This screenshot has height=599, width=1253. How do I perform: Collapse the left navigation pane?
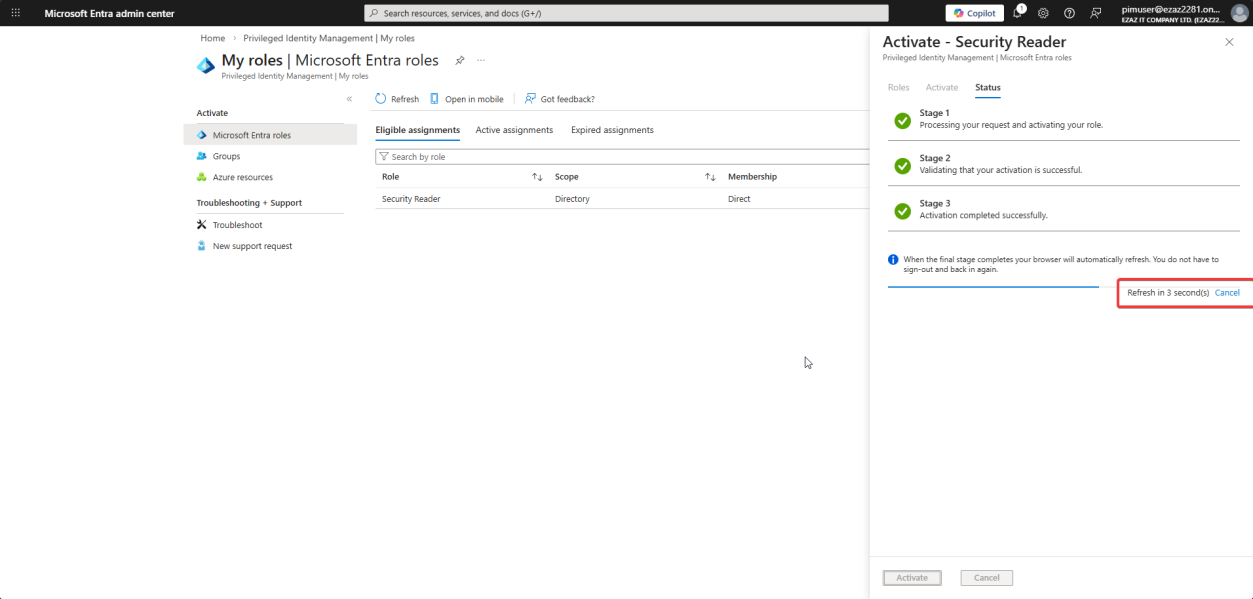[x=349, y=99]
